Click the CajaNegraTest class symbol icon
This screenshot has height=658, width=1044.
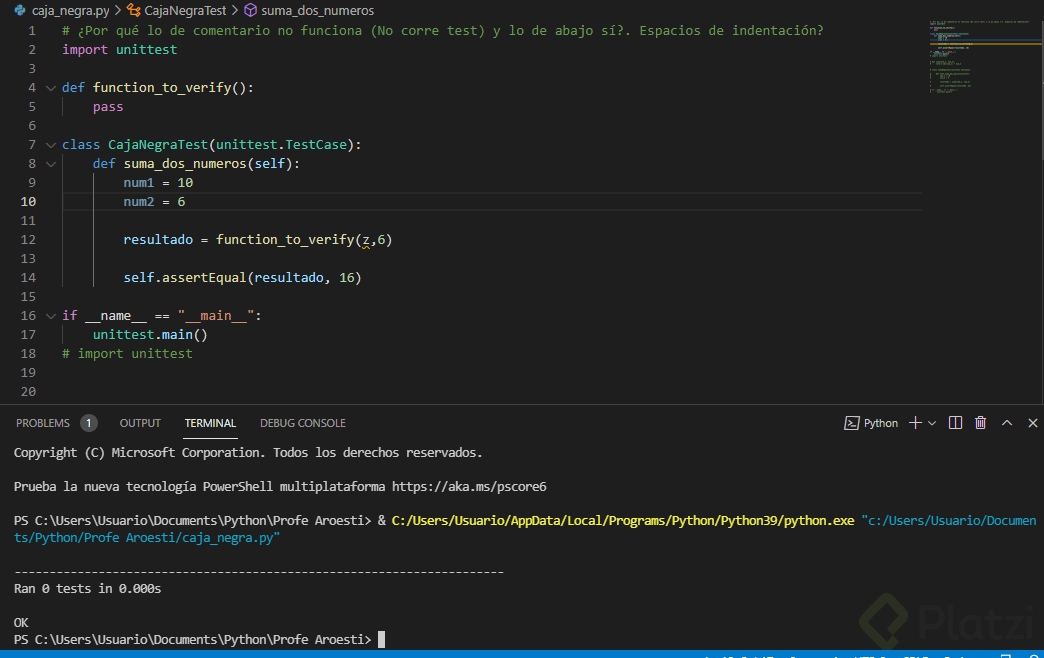click(134, 10)
